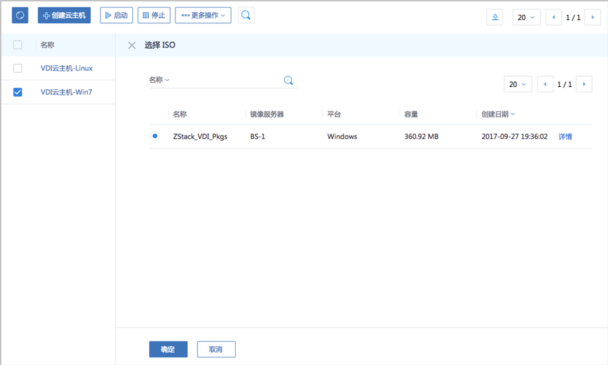Image resolution: width=608 pixels, height=365 pixels.
Task: Open the toolbar search magnifier icon
Action: click(246, 16)
